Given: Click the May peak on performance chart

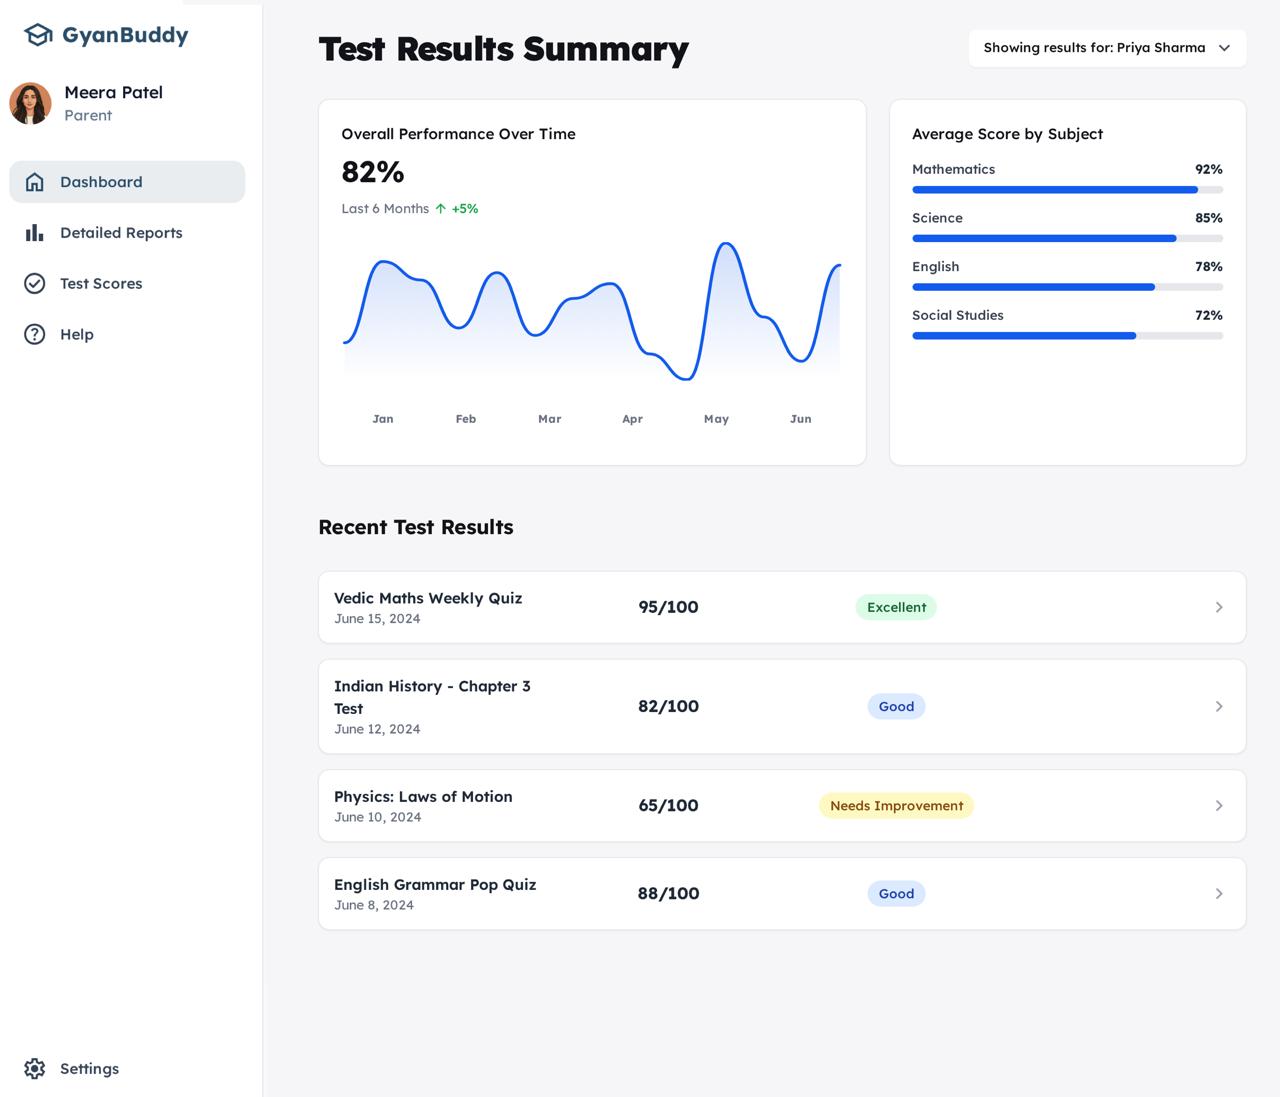Looking at the screenshot, I should (x=726, y=245).
